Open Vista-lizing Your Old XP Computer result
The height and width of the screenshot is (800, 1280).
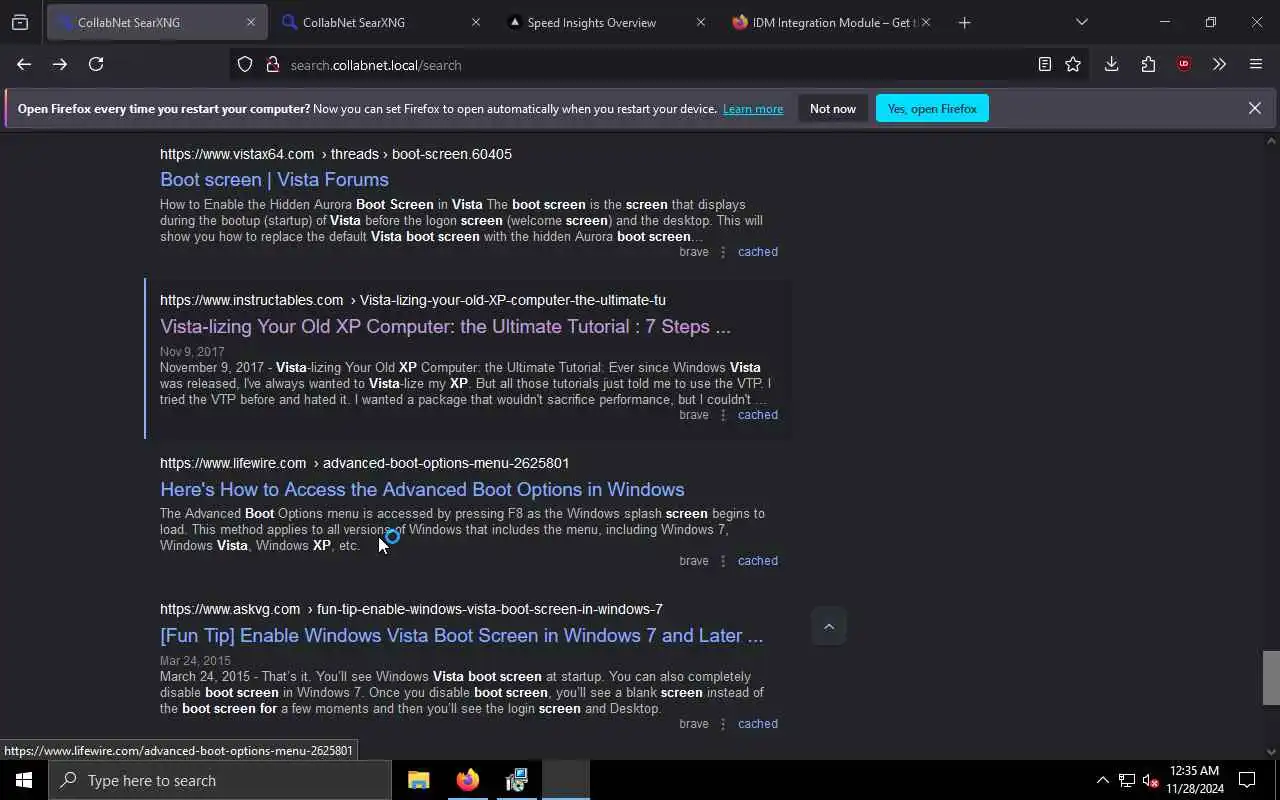(445, 327)
